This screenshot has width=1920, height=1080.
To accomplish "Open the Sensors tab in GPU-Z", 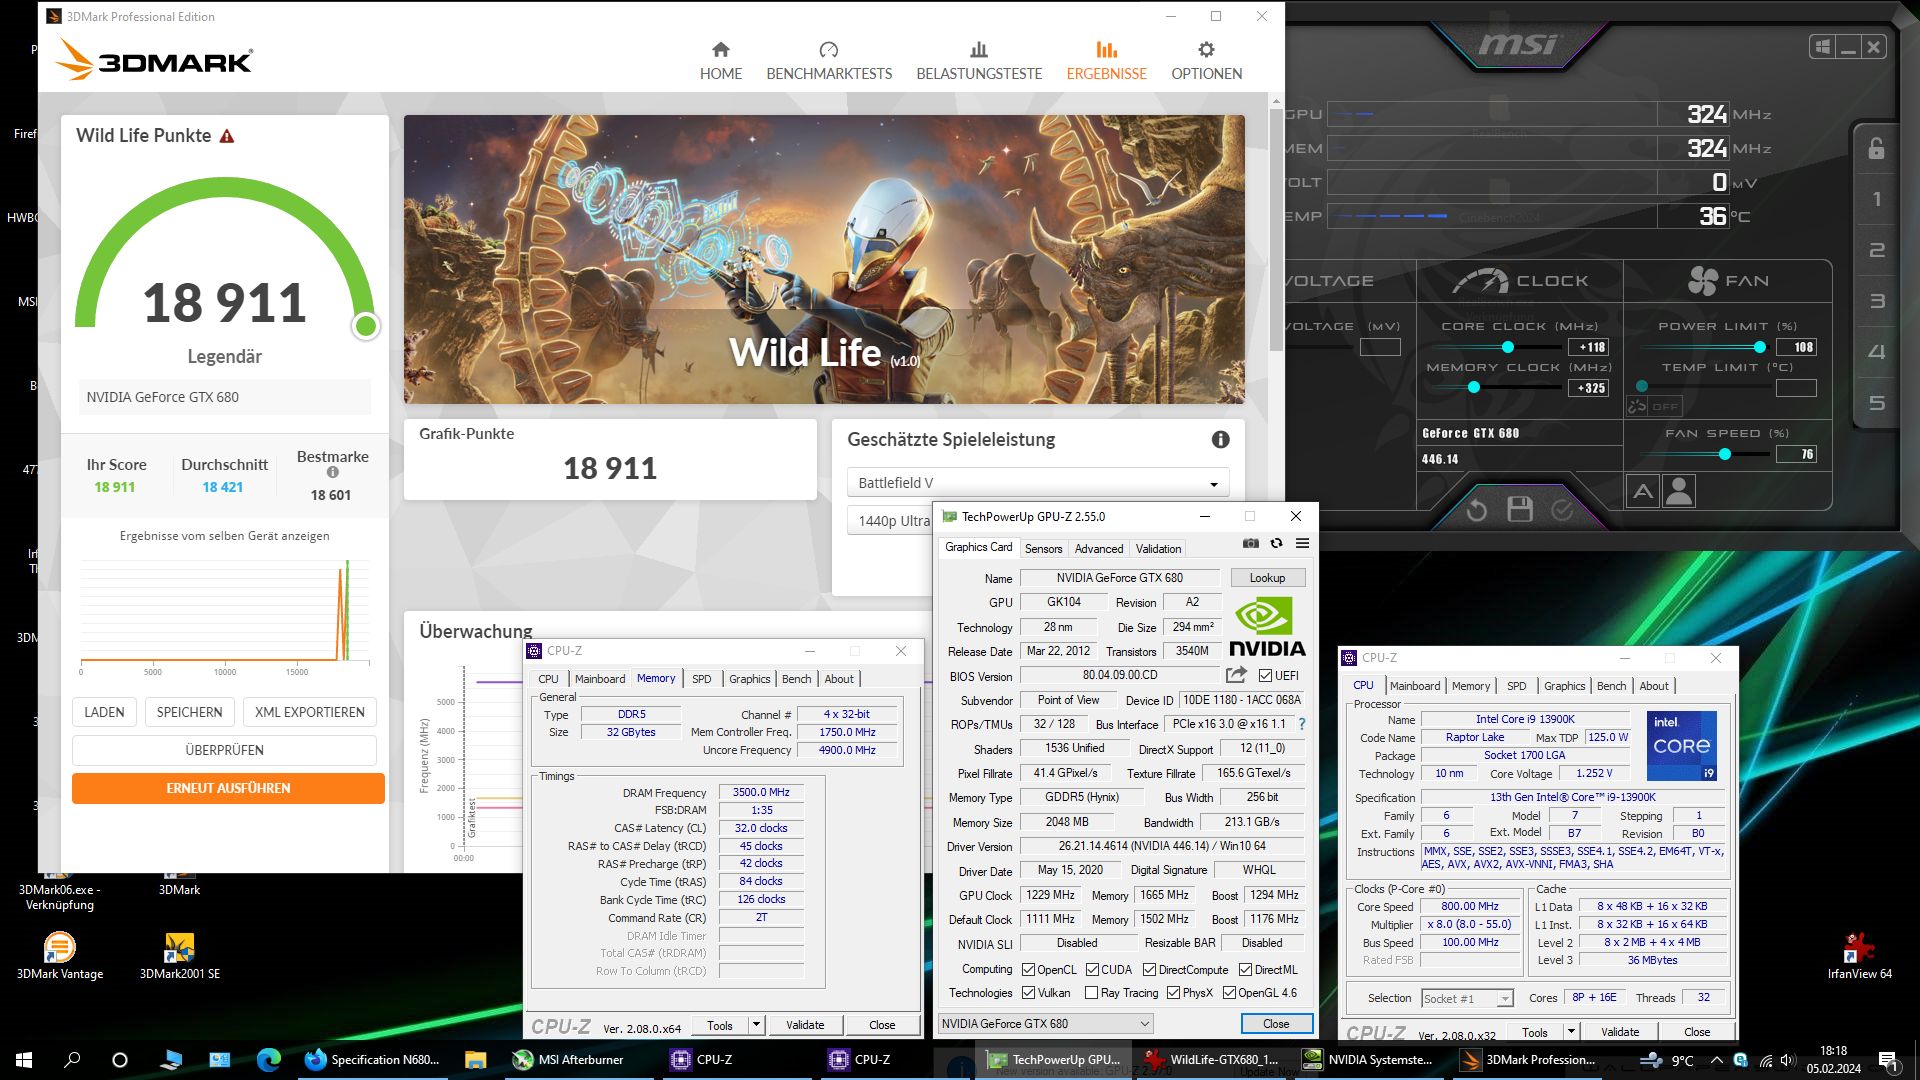I will point(1043,549).
